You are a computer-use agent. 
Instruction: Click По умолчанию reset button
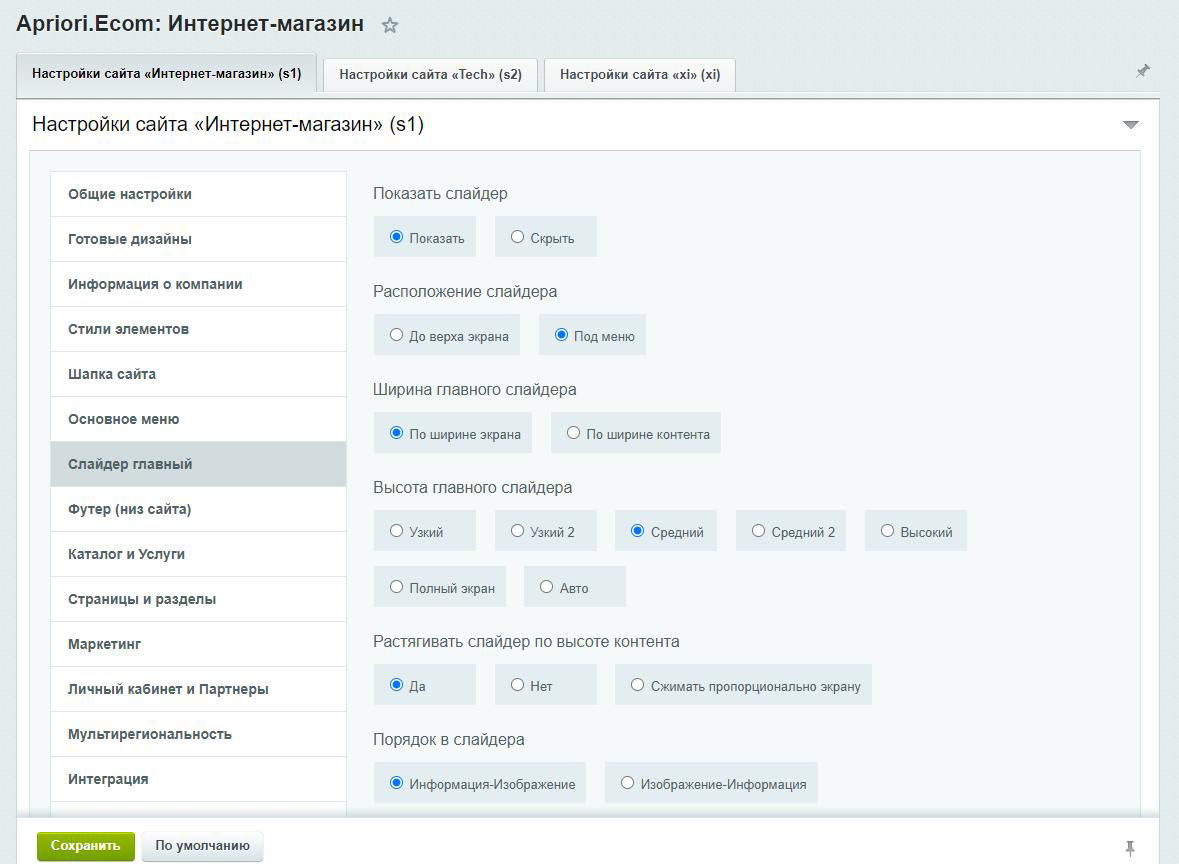[202, 846]
